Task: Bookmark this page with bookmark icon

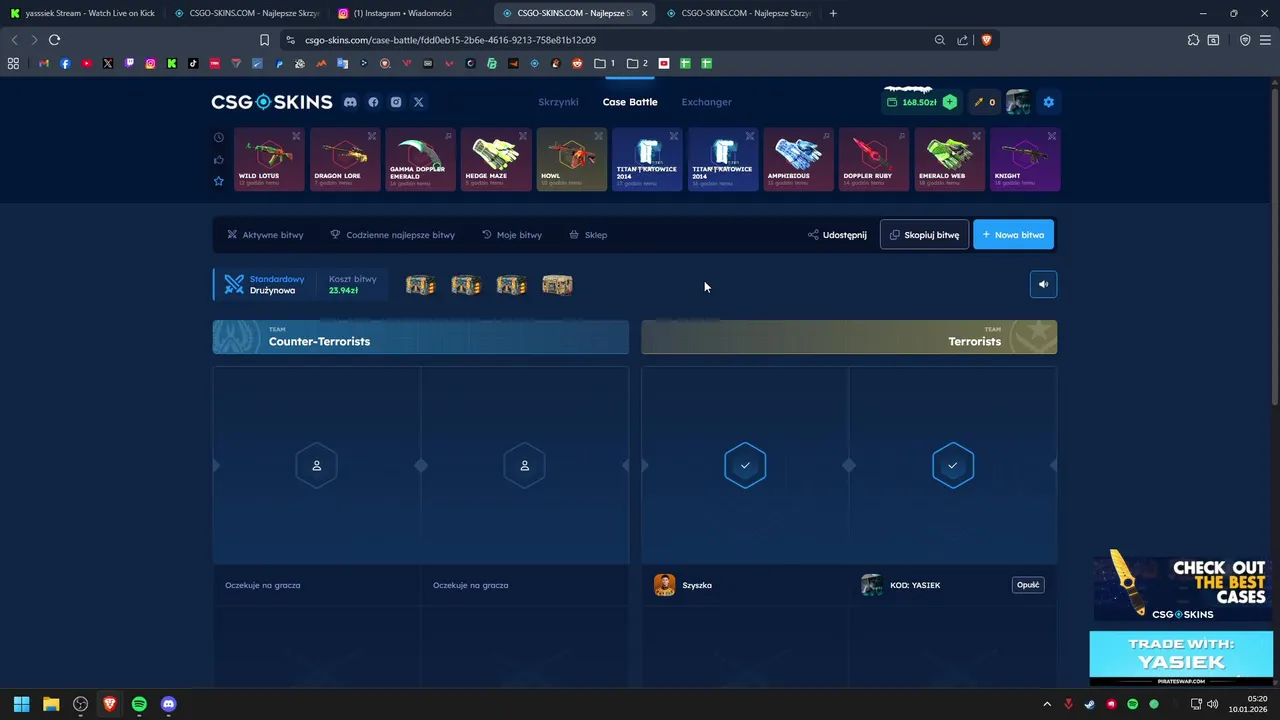Action: [264, 40]
